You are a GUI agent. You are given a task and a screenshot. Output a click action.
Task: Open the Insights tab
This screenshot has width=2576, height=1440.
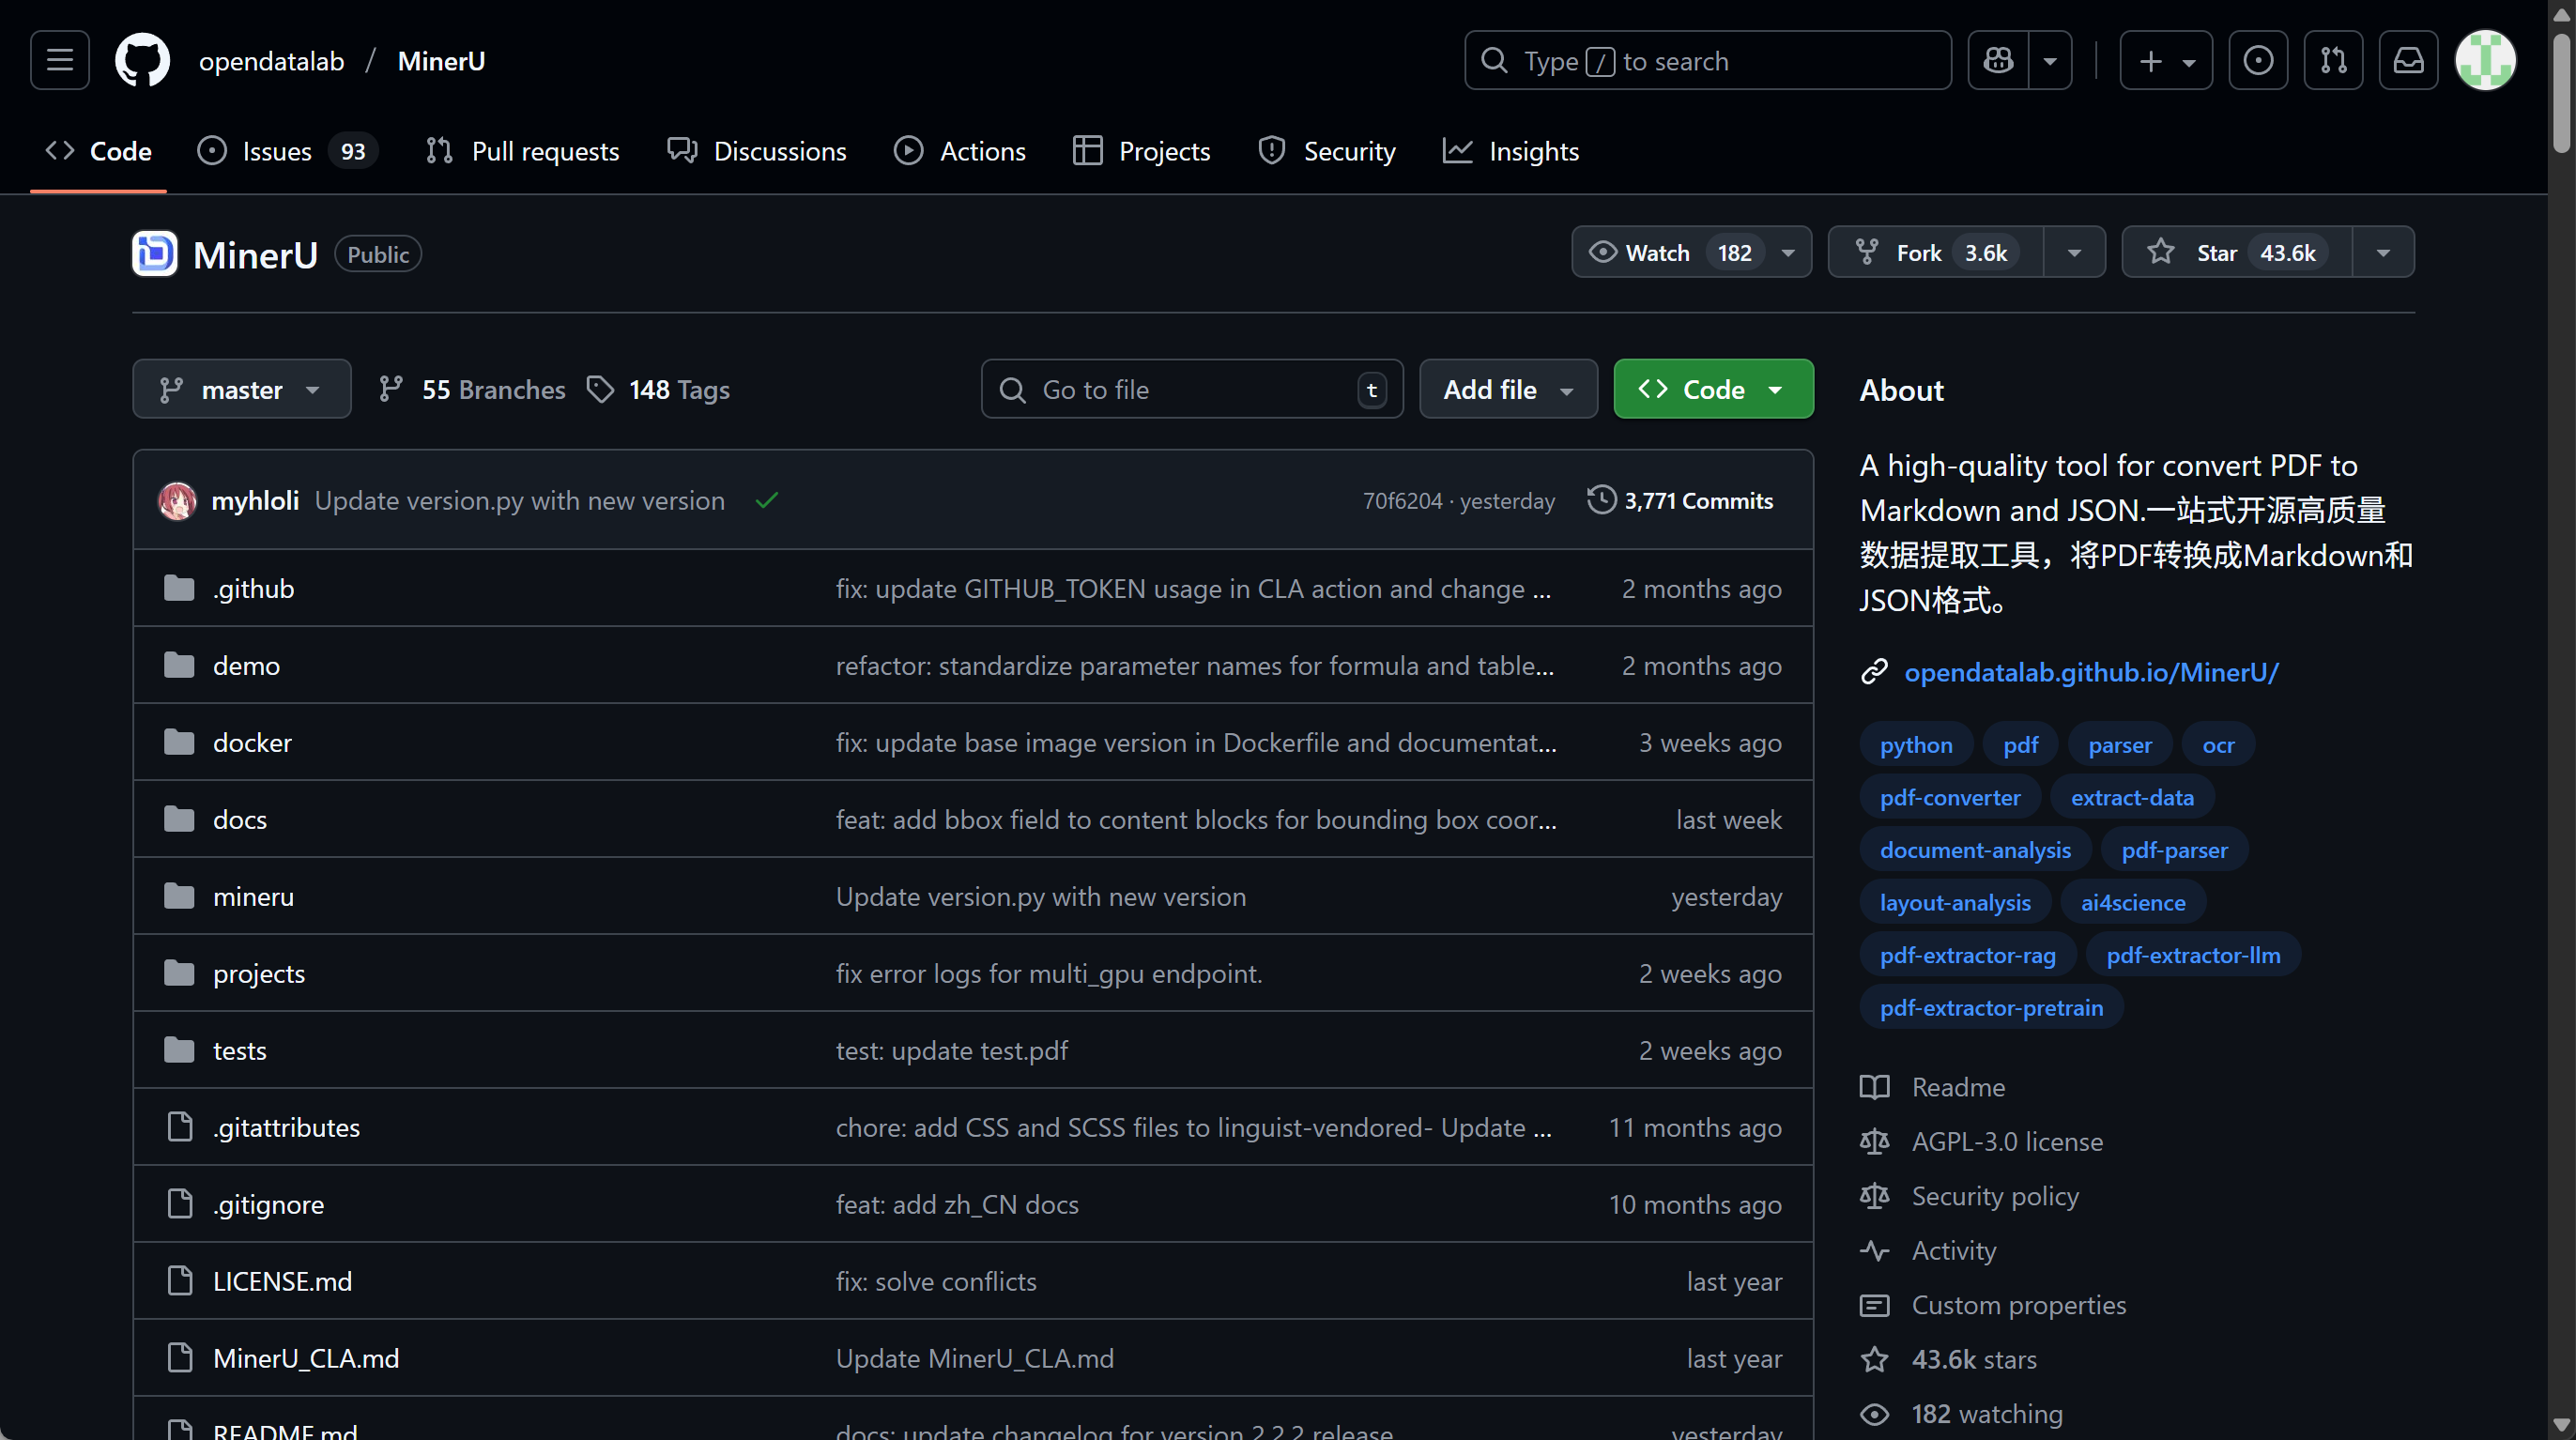[x=1511, y=151]
